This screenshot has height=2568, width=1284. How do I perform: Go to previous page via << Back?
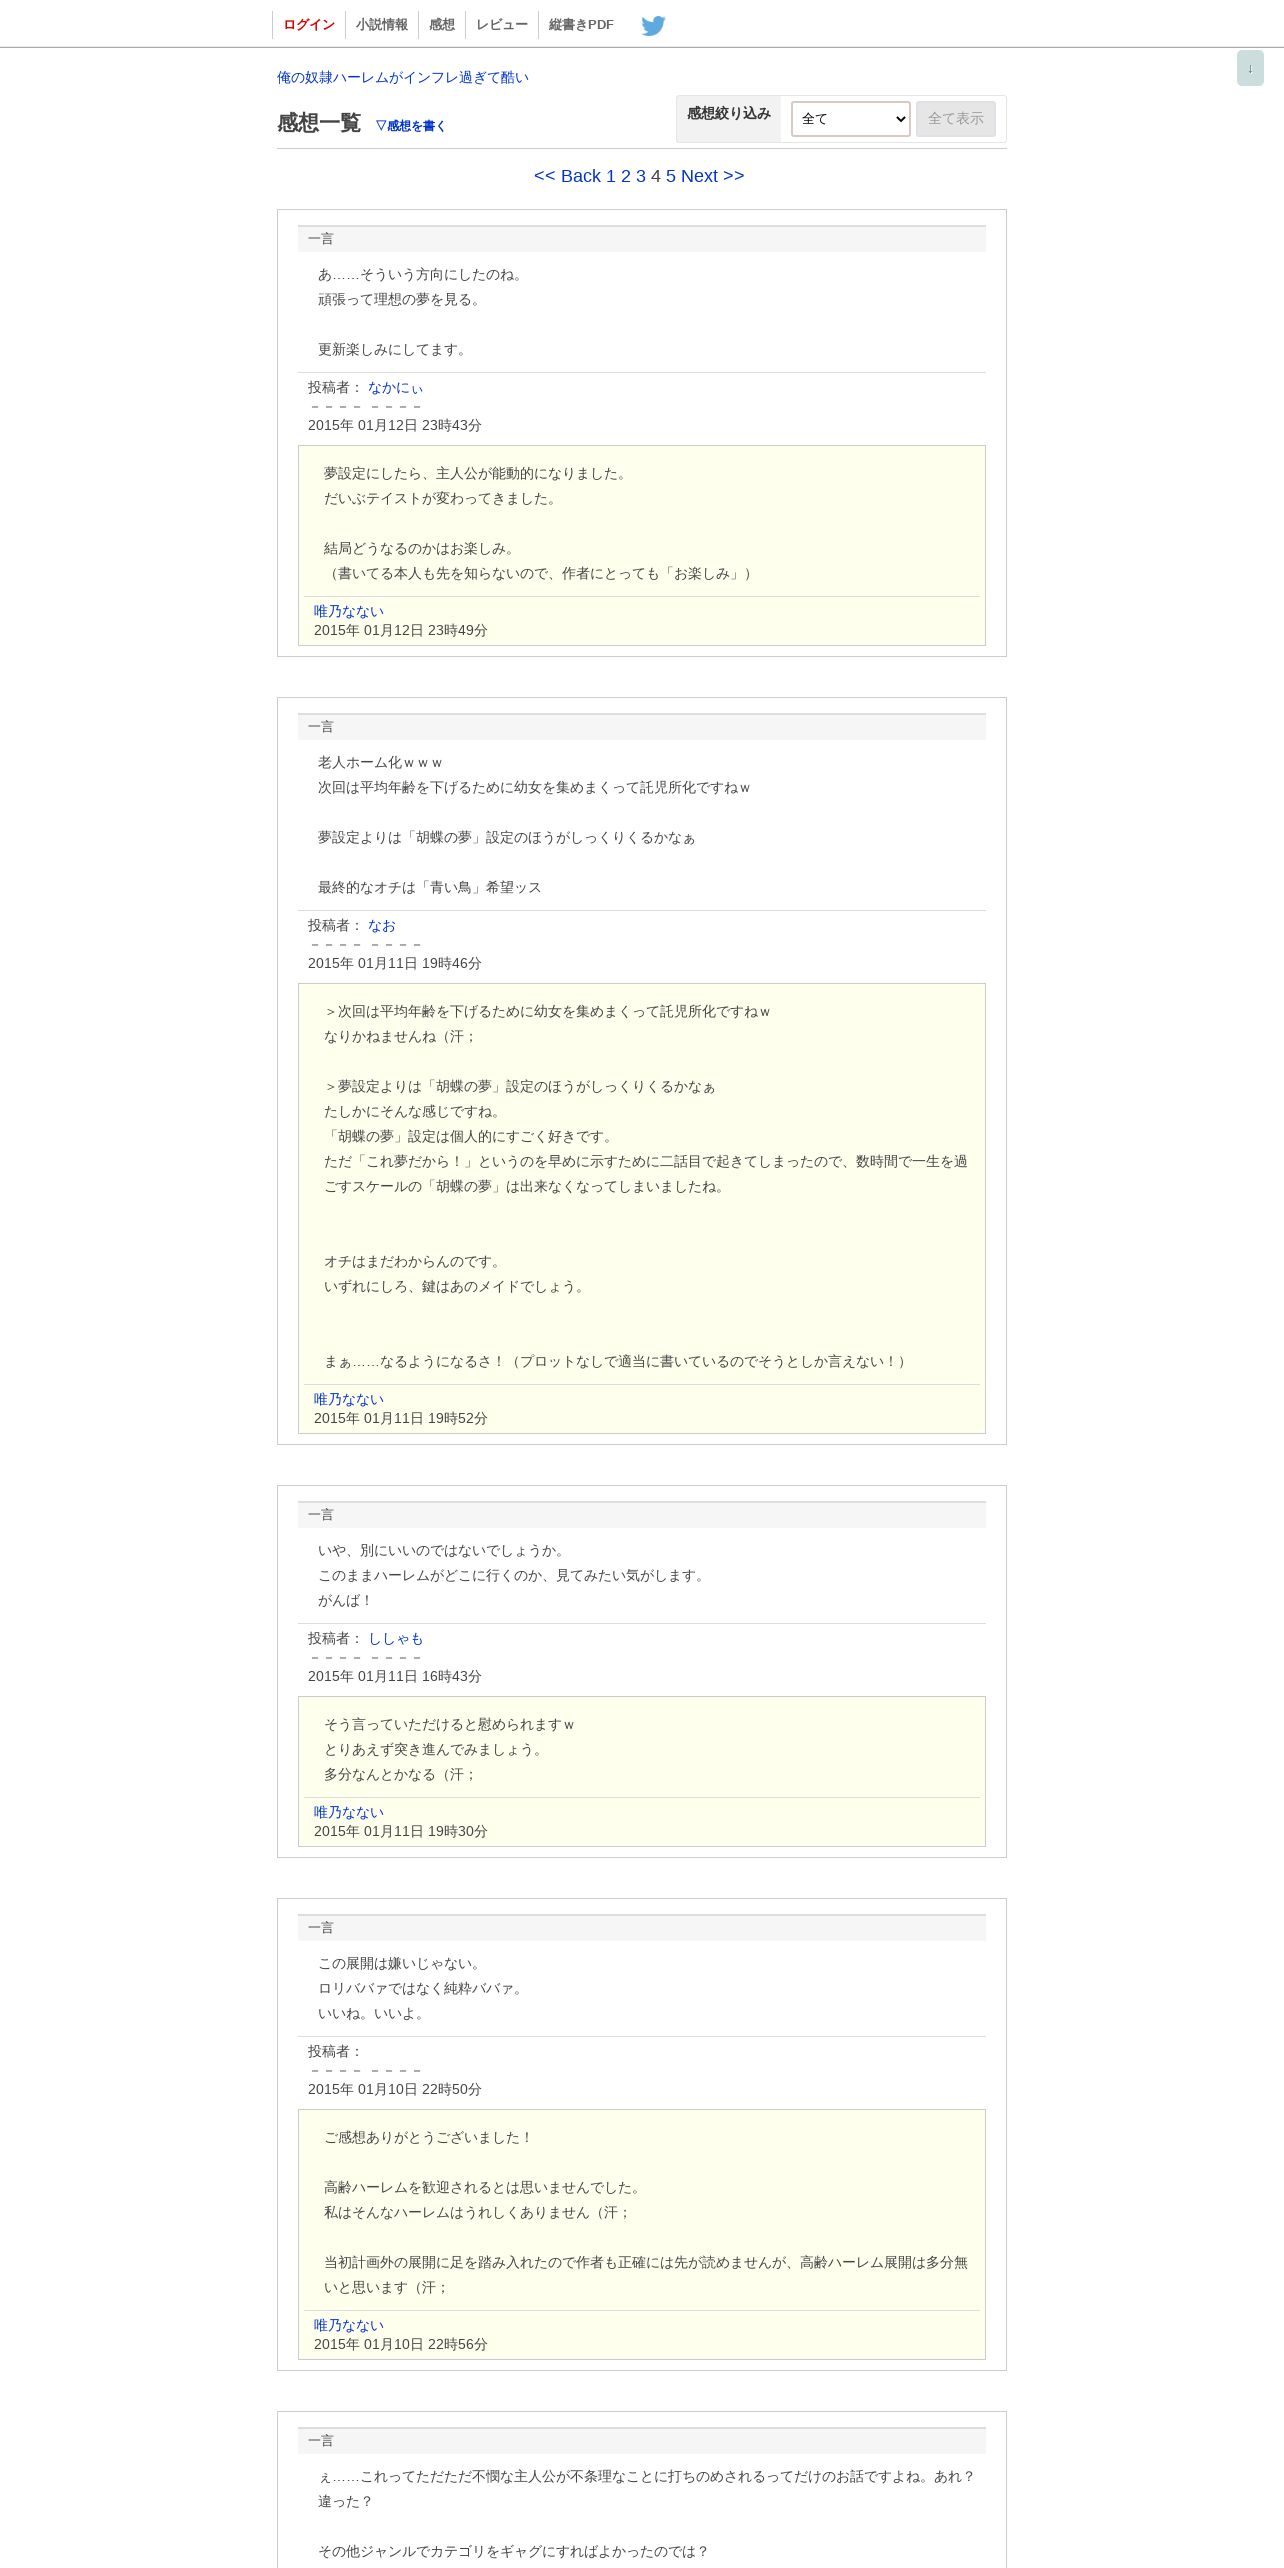click(567, 176)
